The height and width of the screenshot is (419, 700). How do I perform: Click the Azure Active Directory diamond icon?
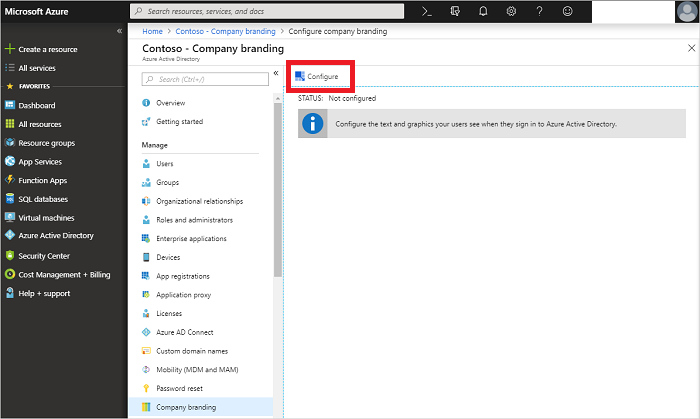(10, 235)
